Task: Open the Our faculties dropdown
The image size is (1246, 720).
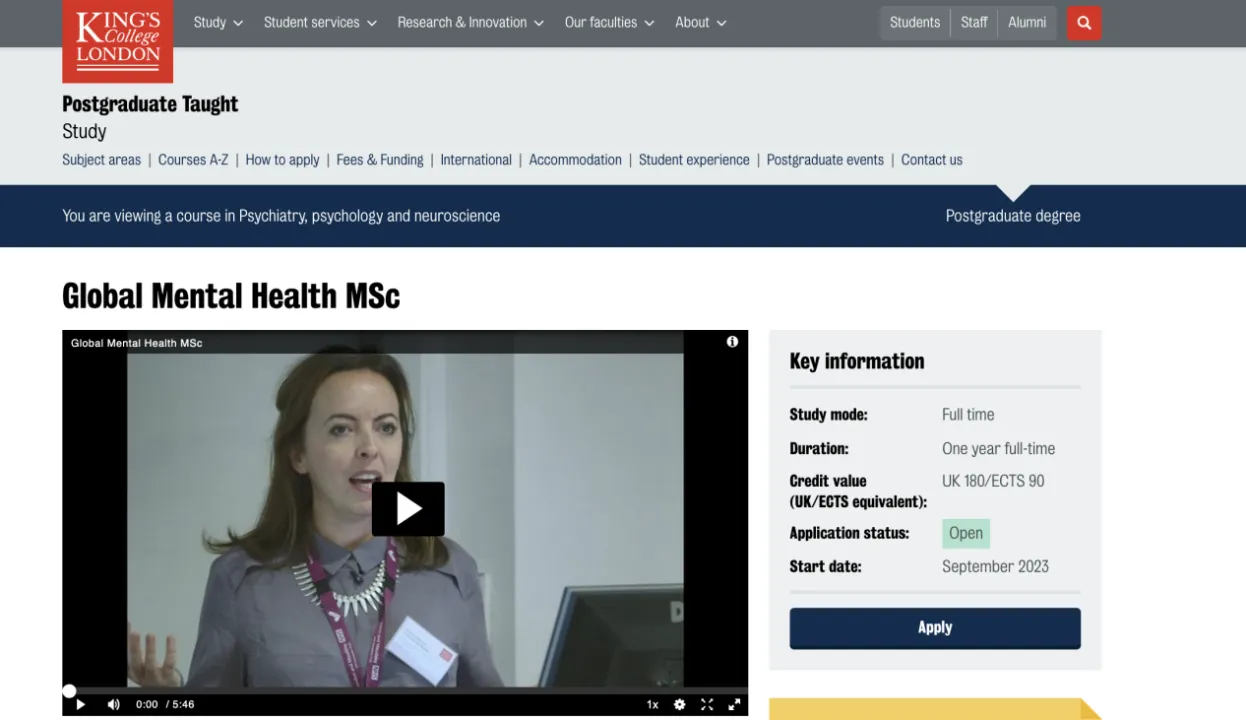Action: coord(609,22)
